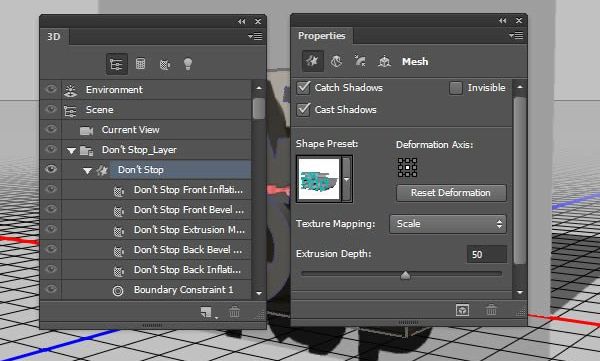
Task: Hide the Don't Stop_Layer group
Action: (51, 149)
